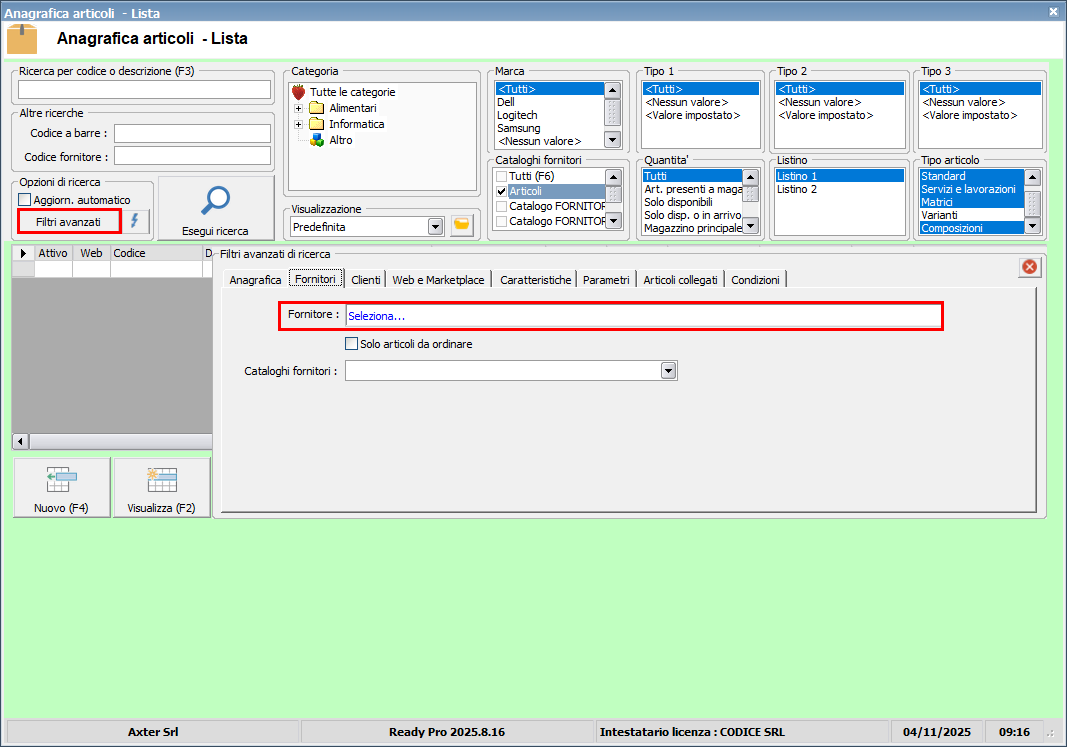Click the package icon in the header
The image size is (1067, 747).
[22, 39]
